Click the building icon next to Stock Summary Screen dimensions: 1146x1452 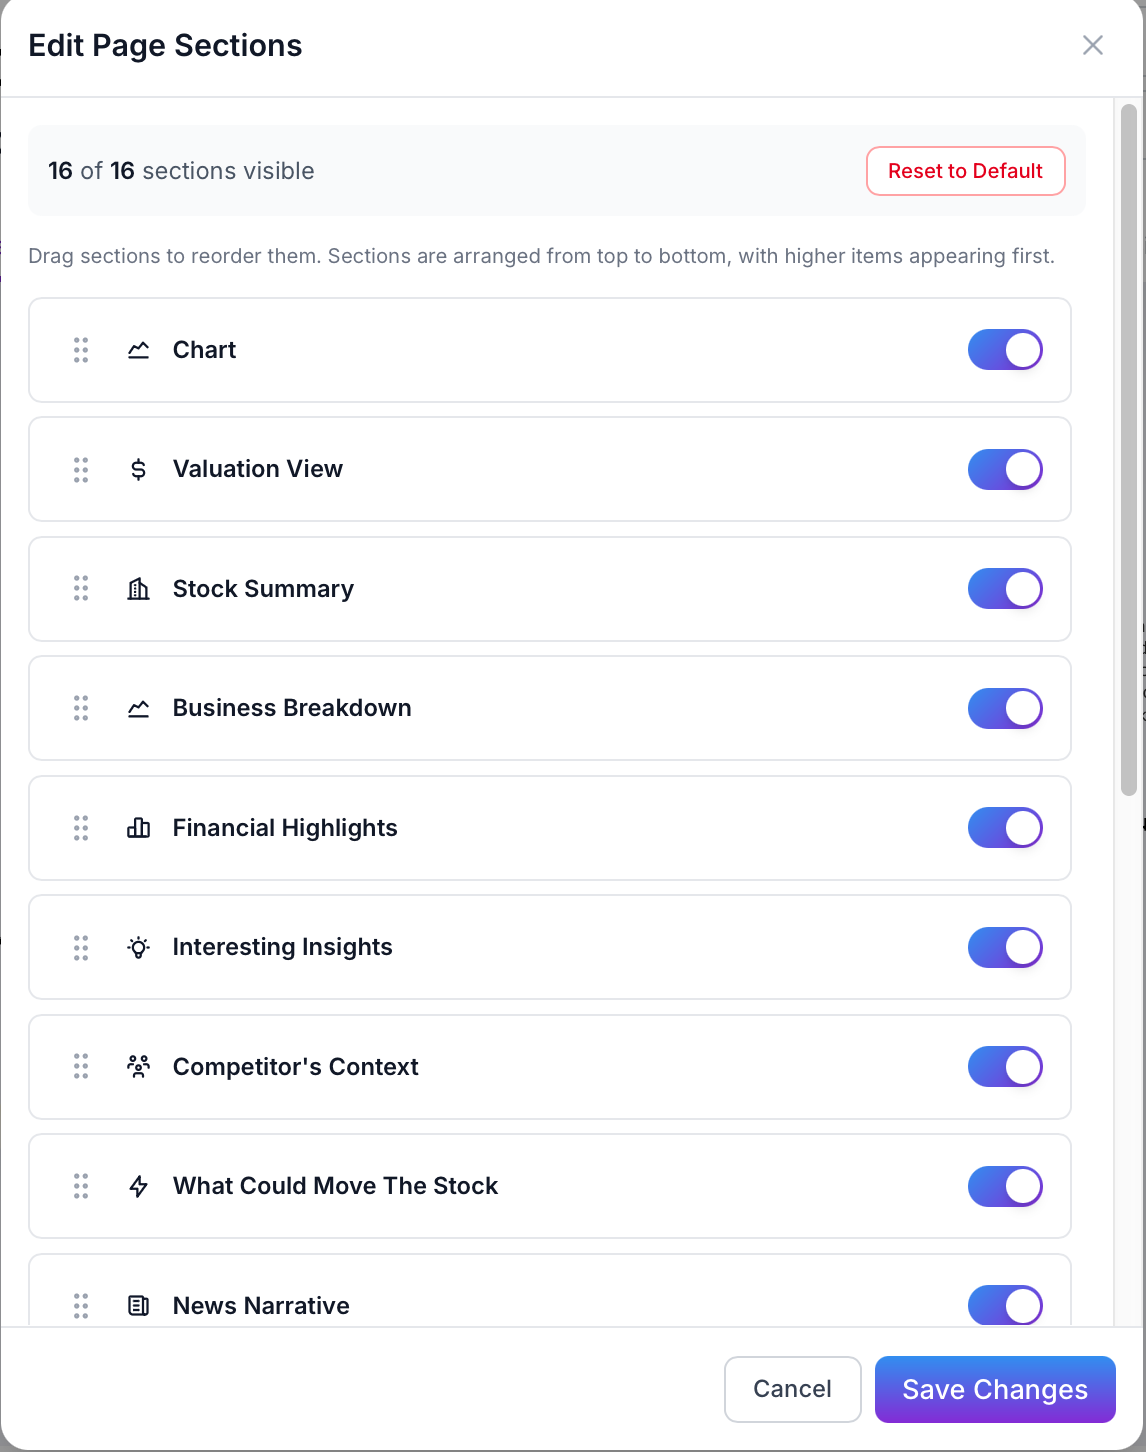point(139,589)
